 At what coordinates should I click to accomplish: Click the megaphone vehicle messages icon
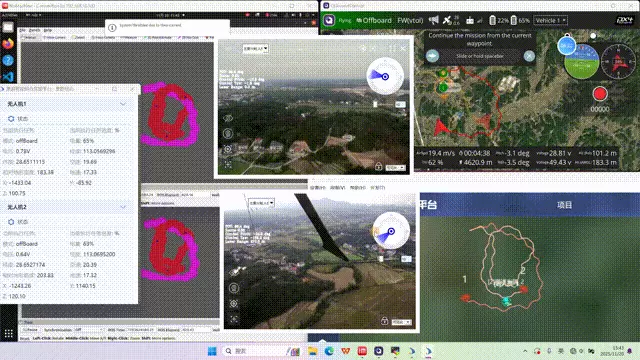(x=433, y=20)
